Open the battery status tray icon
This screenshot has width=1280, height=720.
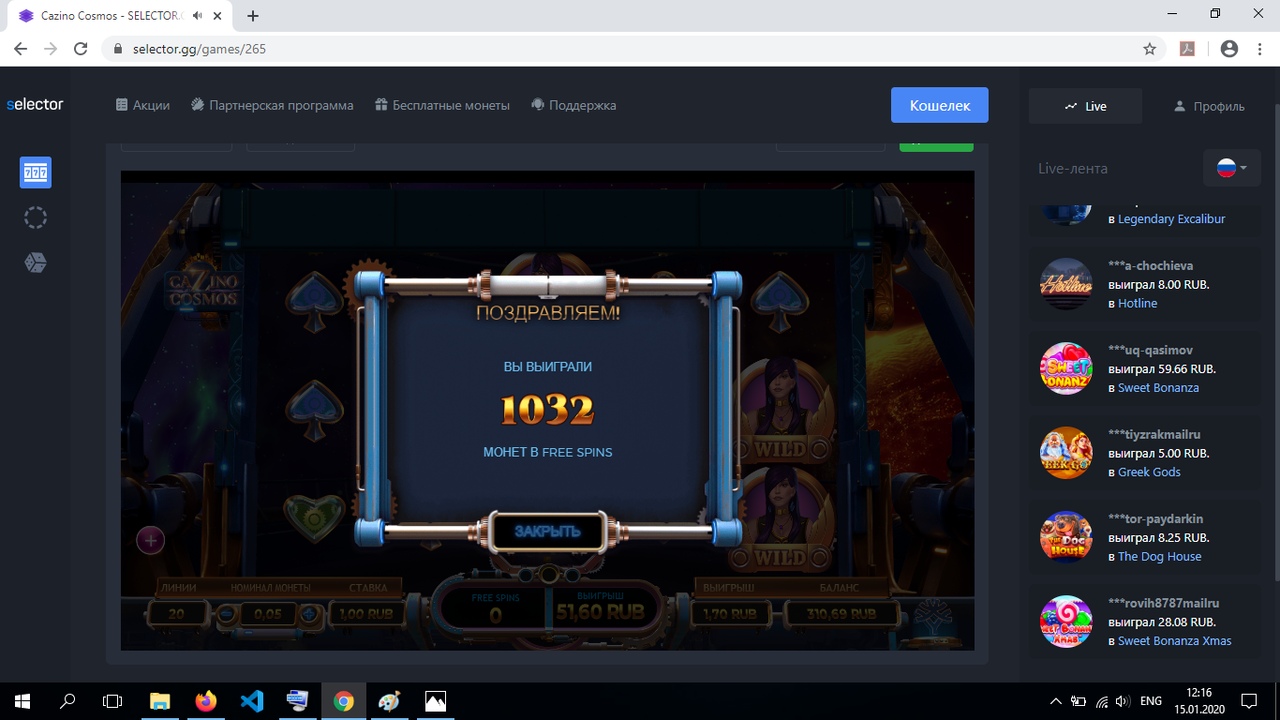tap(1079, 701)
